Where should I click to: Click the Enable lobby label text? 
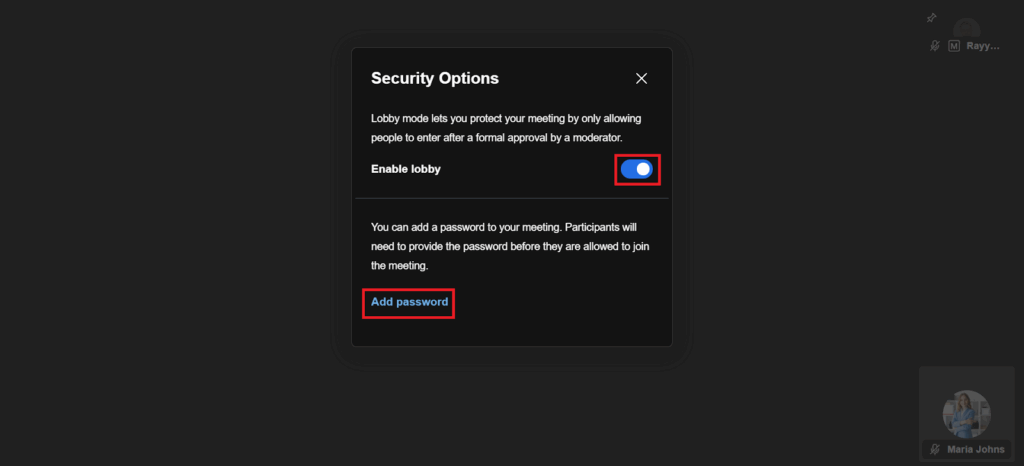click(406, 169)
